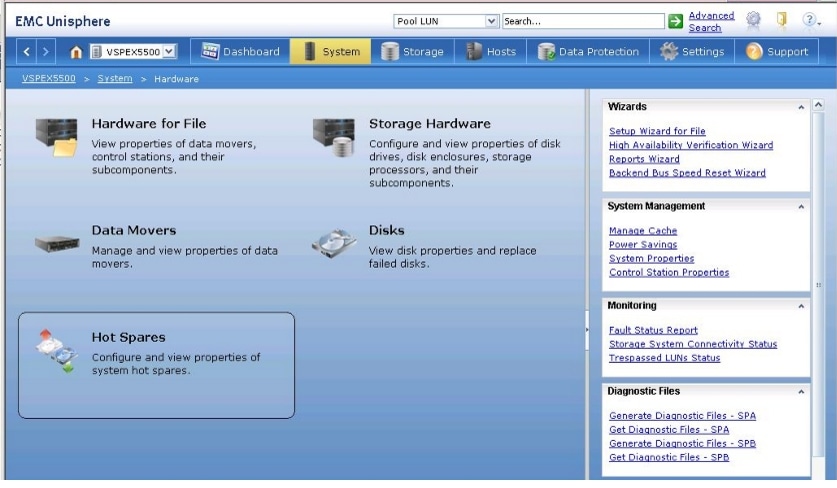
Task: Open the Fault Status Report link
Action: [653, 330]
